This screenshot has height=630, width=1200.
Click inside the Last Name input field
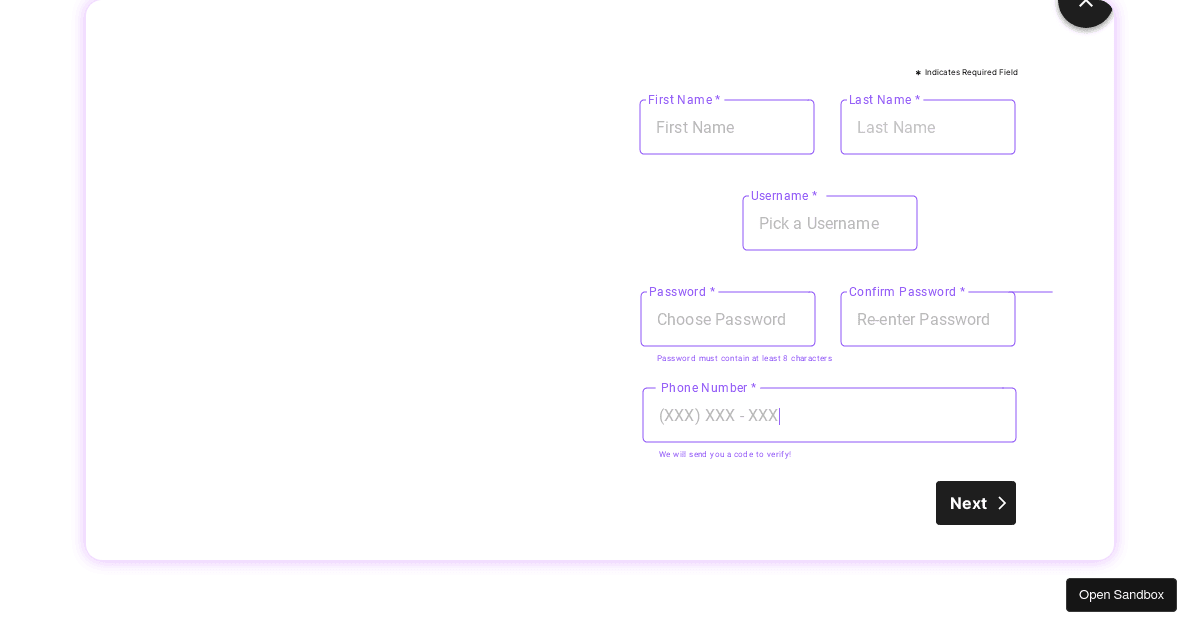(x=928, y=127)
